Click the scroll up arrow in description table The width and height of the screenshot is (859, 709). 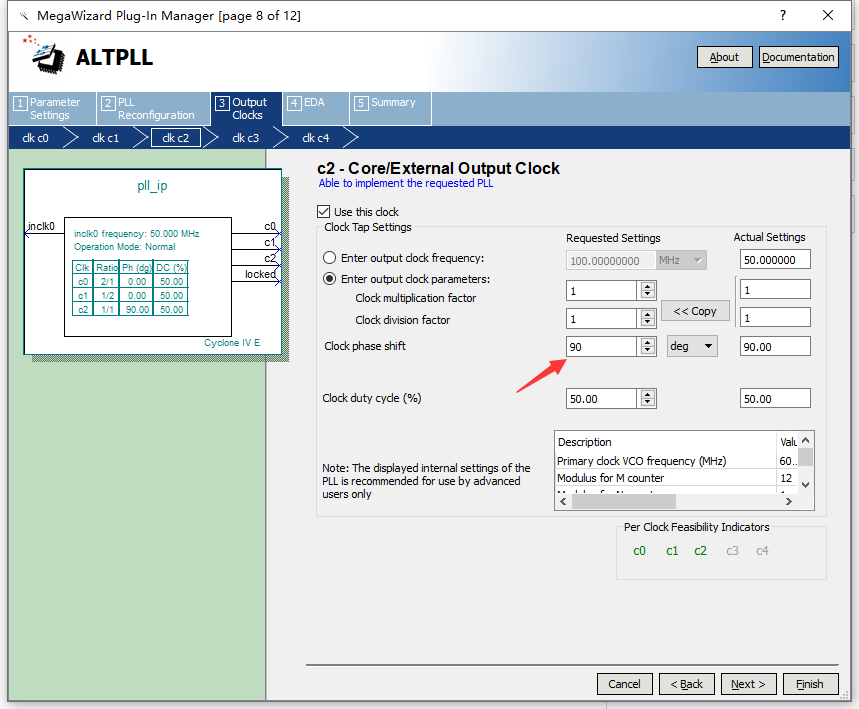point(805,440)
